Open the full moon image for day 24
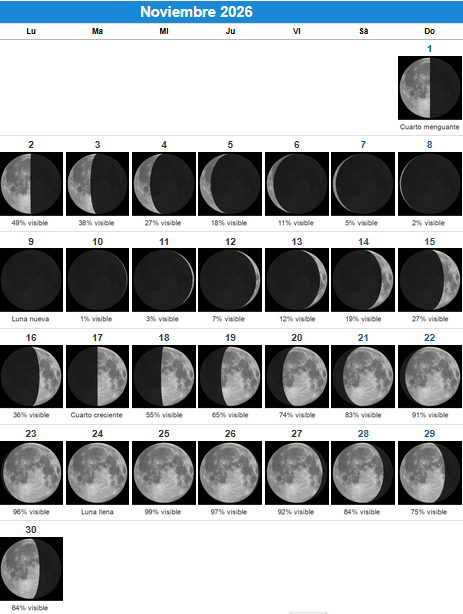 (x=98, y=473)
